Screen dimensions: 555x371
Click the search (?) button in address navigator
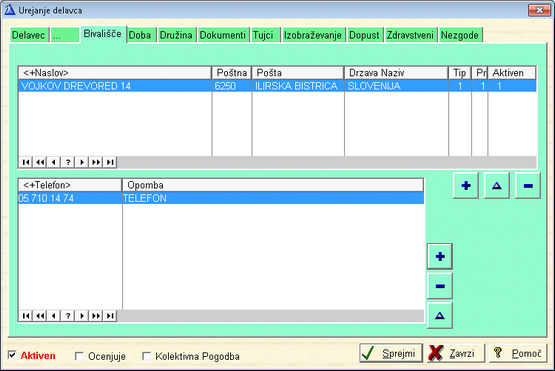coord(68,162)
